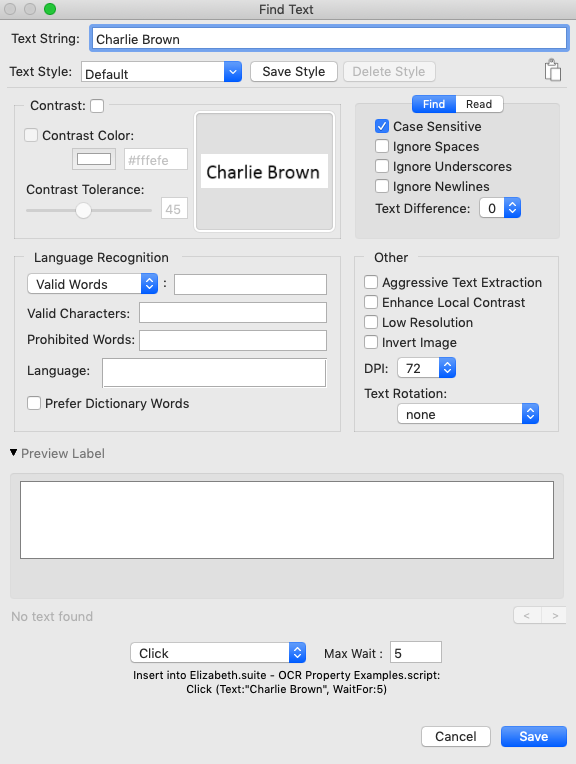
Task: Click the Contrast Tolerance slider handle
Action: 83,210
